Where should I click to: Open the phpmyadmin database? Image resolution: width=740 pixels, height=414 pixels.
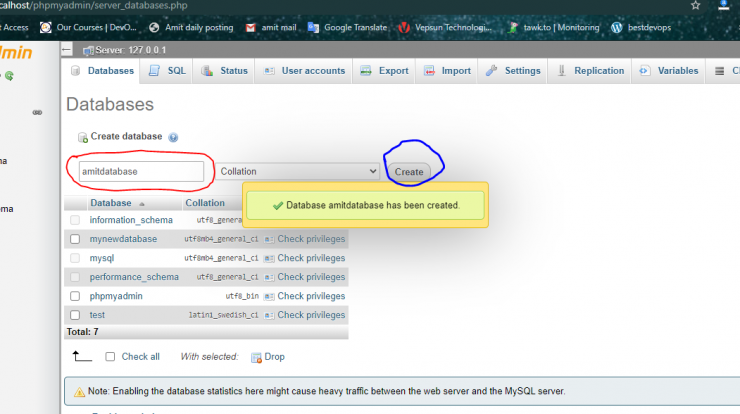pos(116,296)
